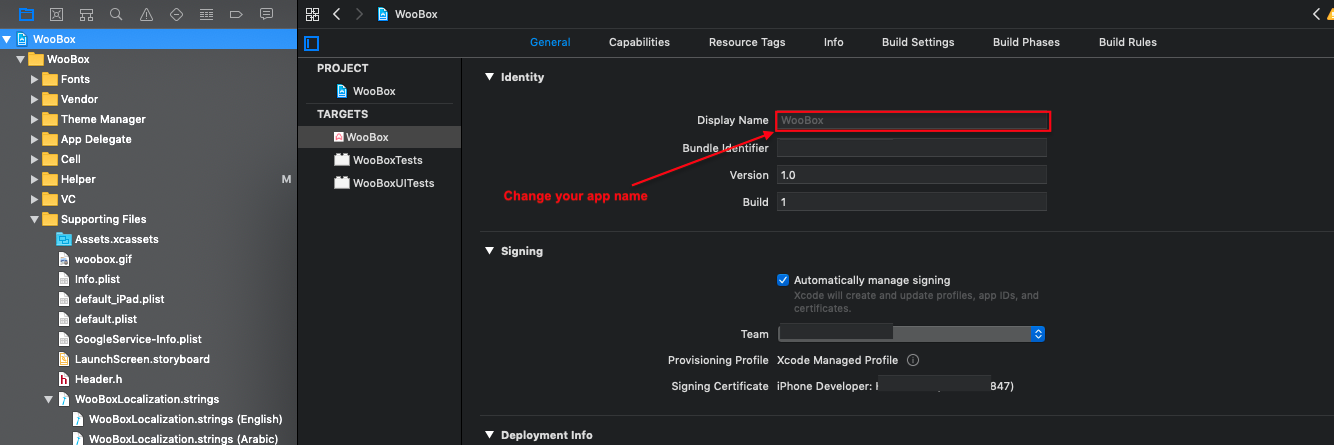Image resolution: width=1334 pixels, height=445 pixels.
Task: Collapse the Deployment Info section
Action: click(489, 435)
